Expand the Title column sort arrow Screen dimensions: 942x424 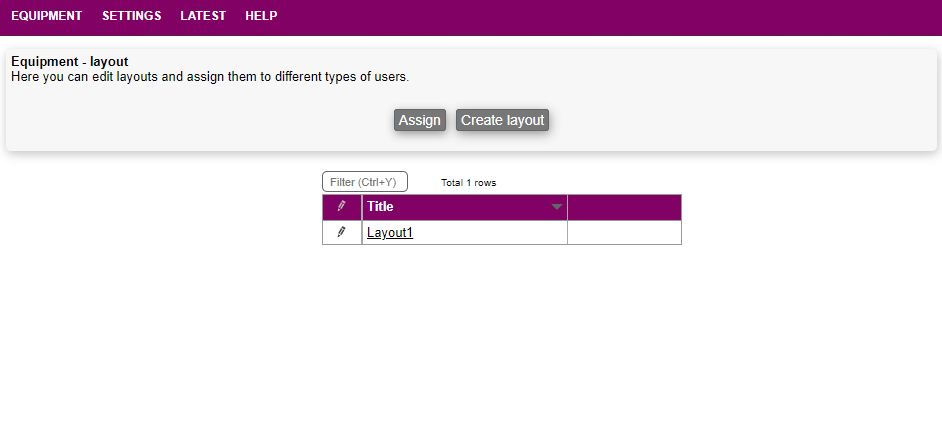(x=557, y=207)
